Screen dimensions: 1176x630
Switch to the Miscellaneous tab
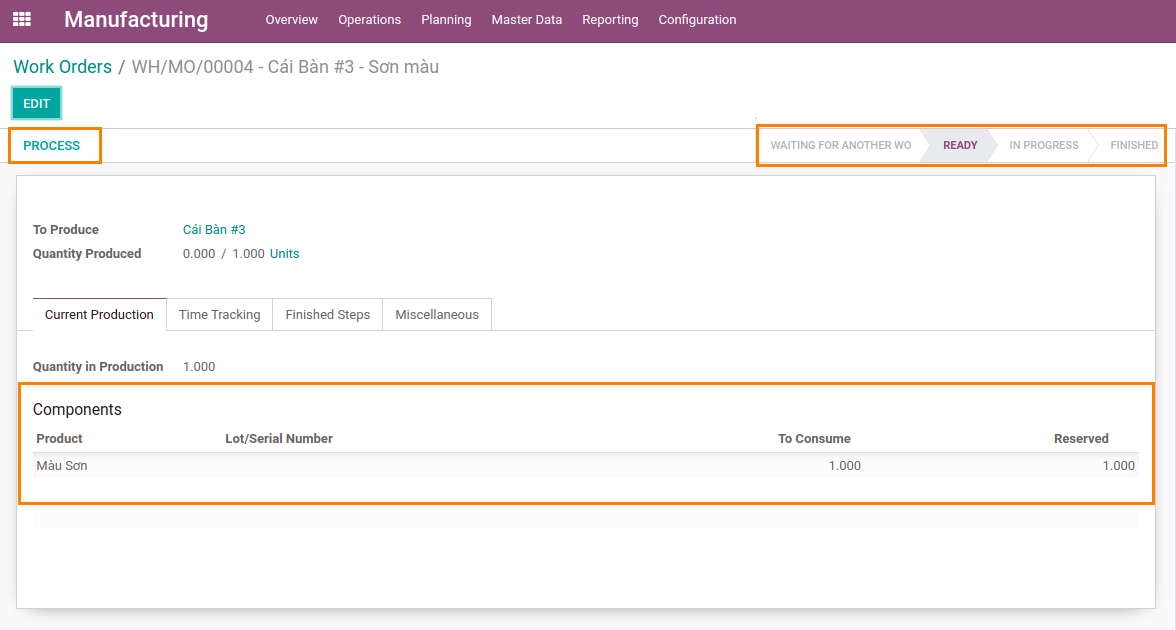(436, 314)
